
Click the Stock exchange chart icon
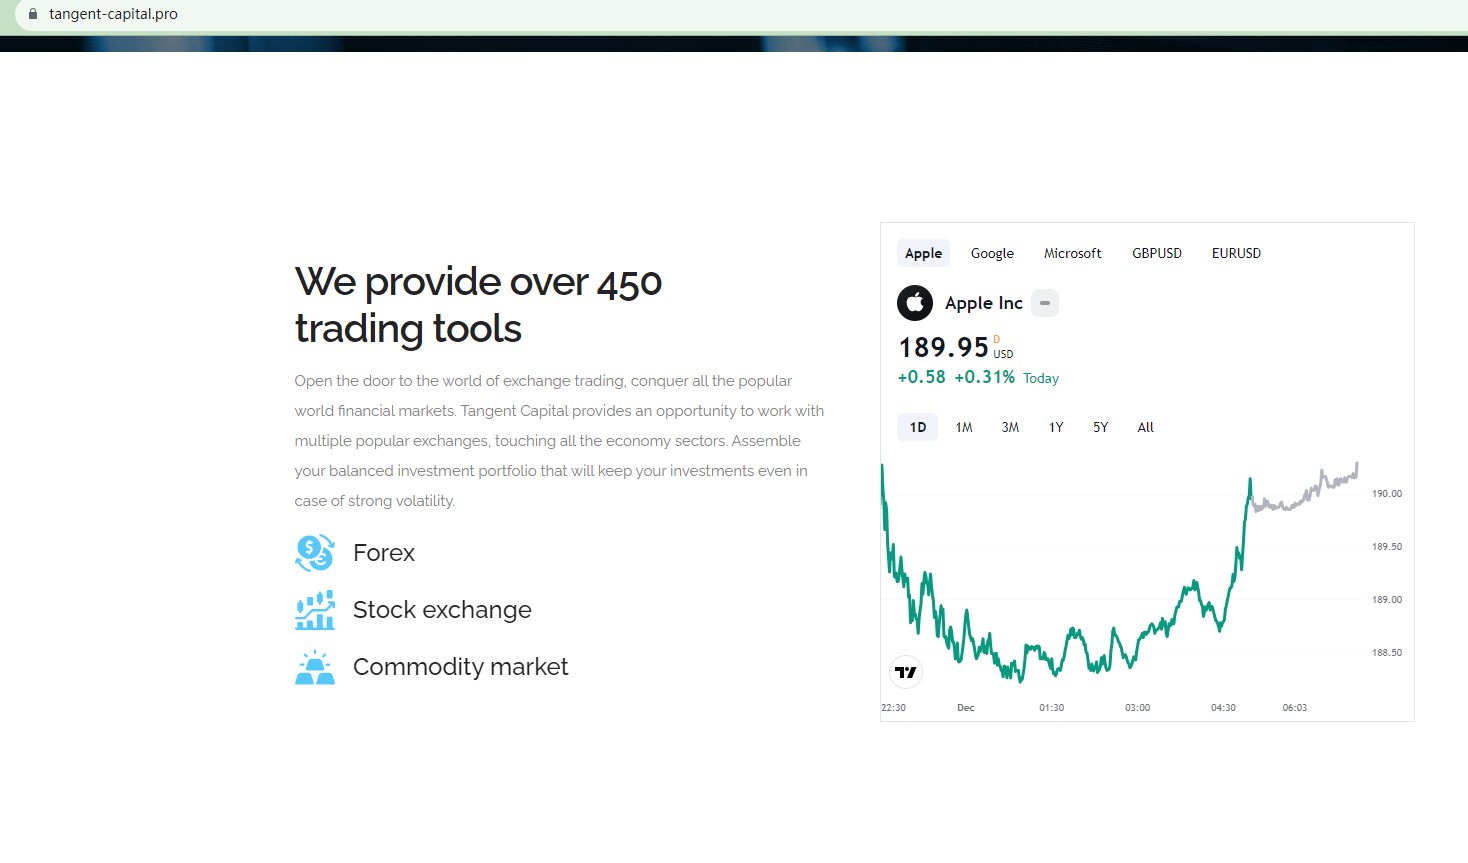314,610
